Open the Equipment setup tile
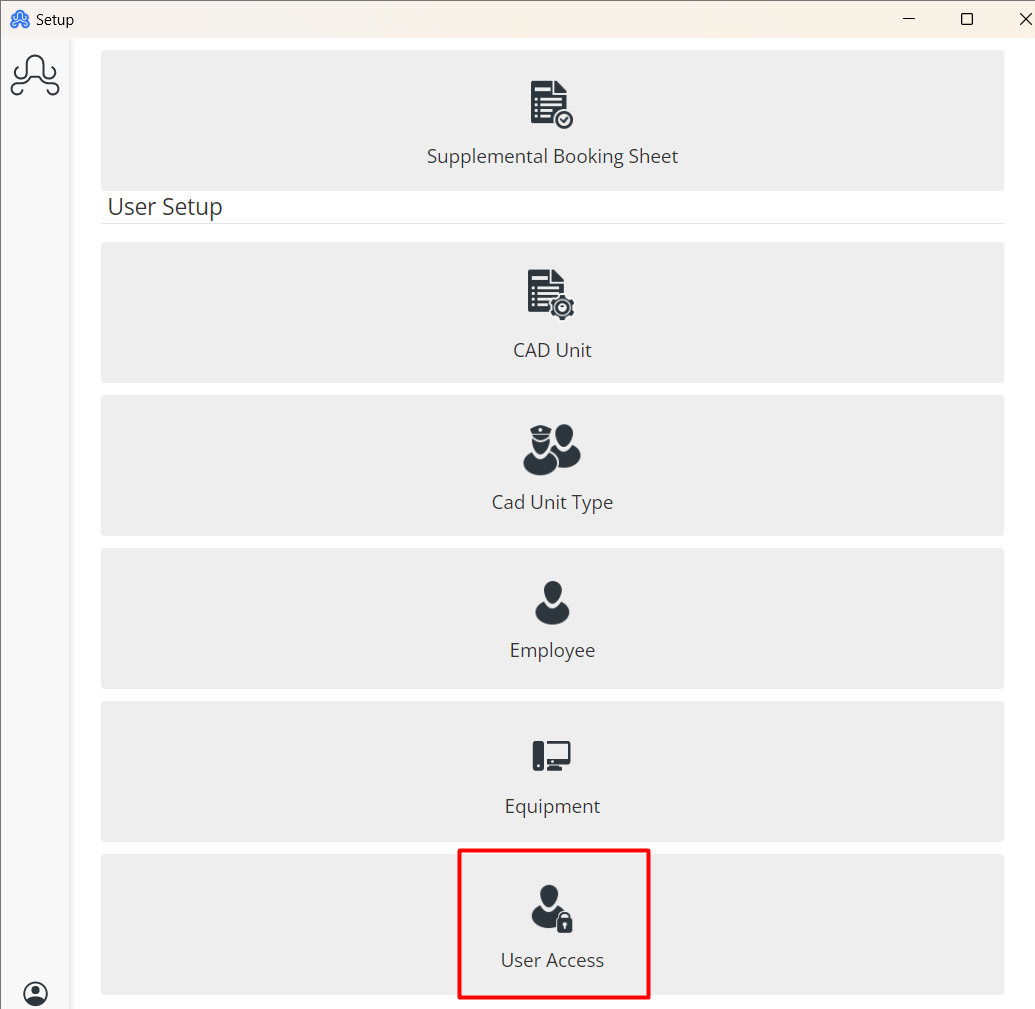 click(552, 771)
